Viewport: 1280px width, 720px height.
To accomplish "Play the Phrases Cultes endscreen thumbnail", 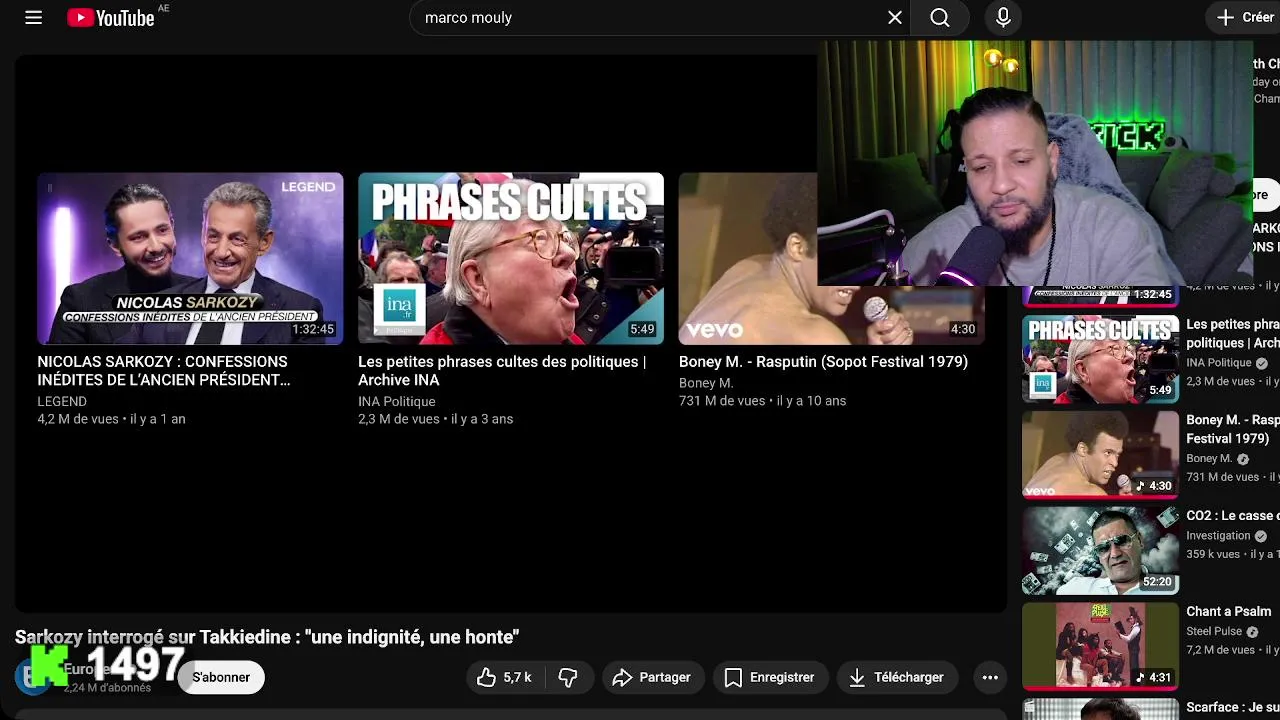I will (511, 259).
